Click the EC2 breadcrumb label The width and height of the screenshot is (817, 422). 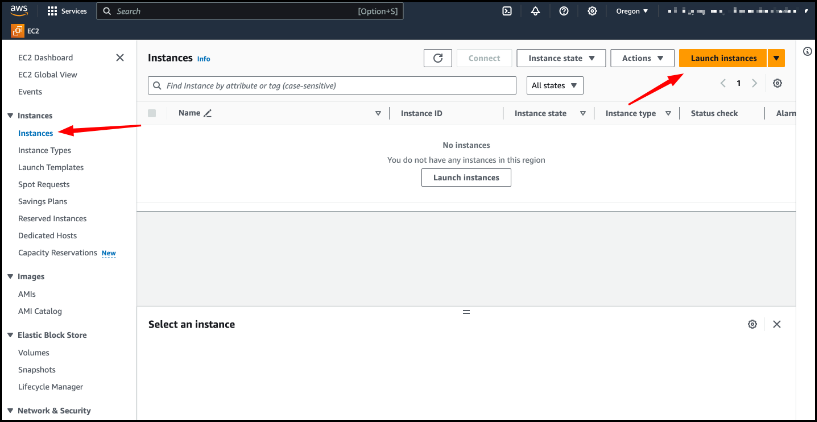(33, 31)
